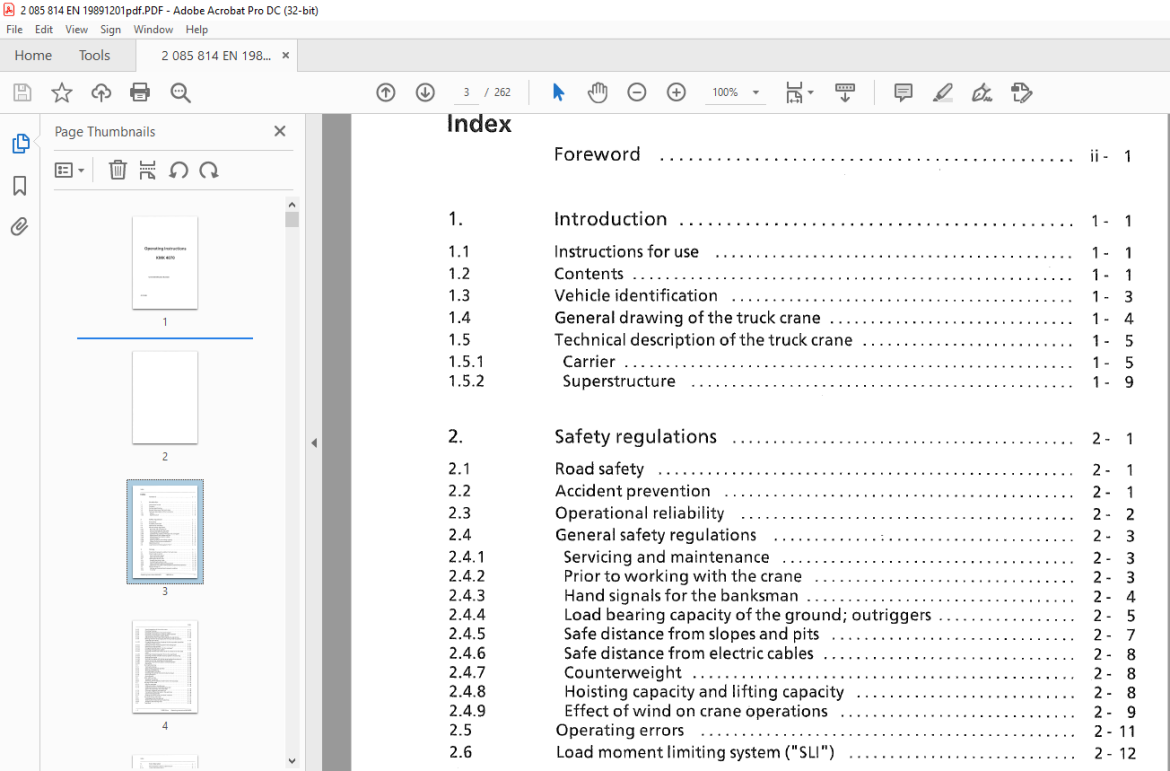The image size is (1170, 771).
Task: Rotate thumbnails counterclockwise icon
Action: click(178, 170)
